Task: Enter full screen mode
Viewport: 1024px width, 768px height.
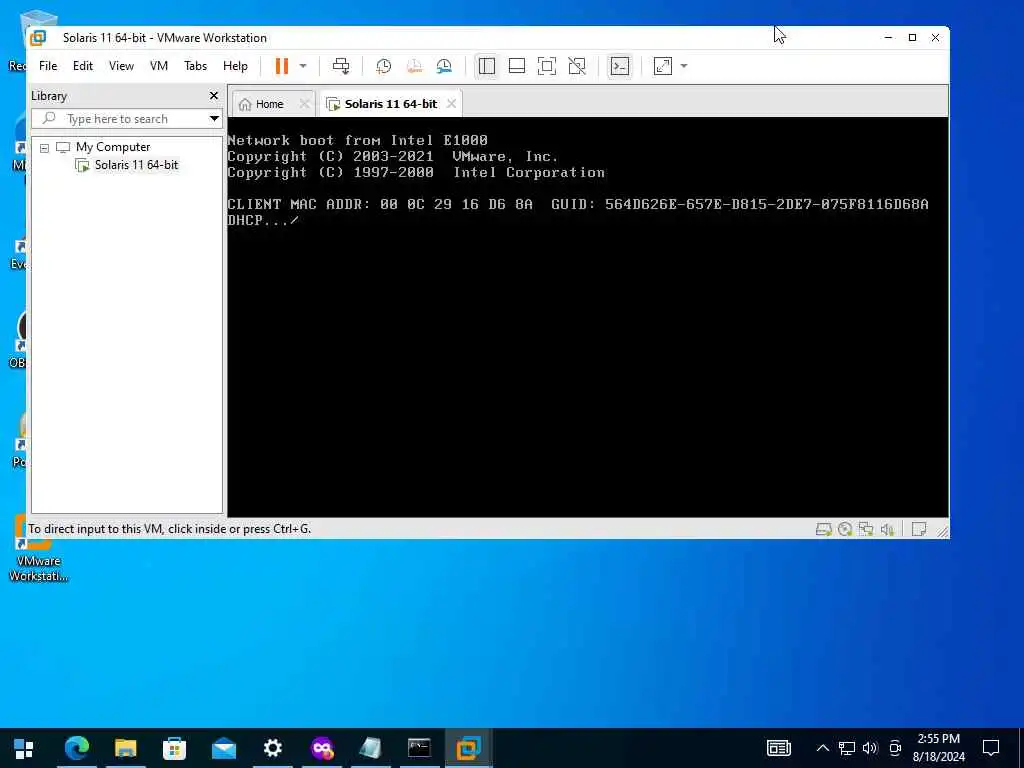Action: point(547,66)
